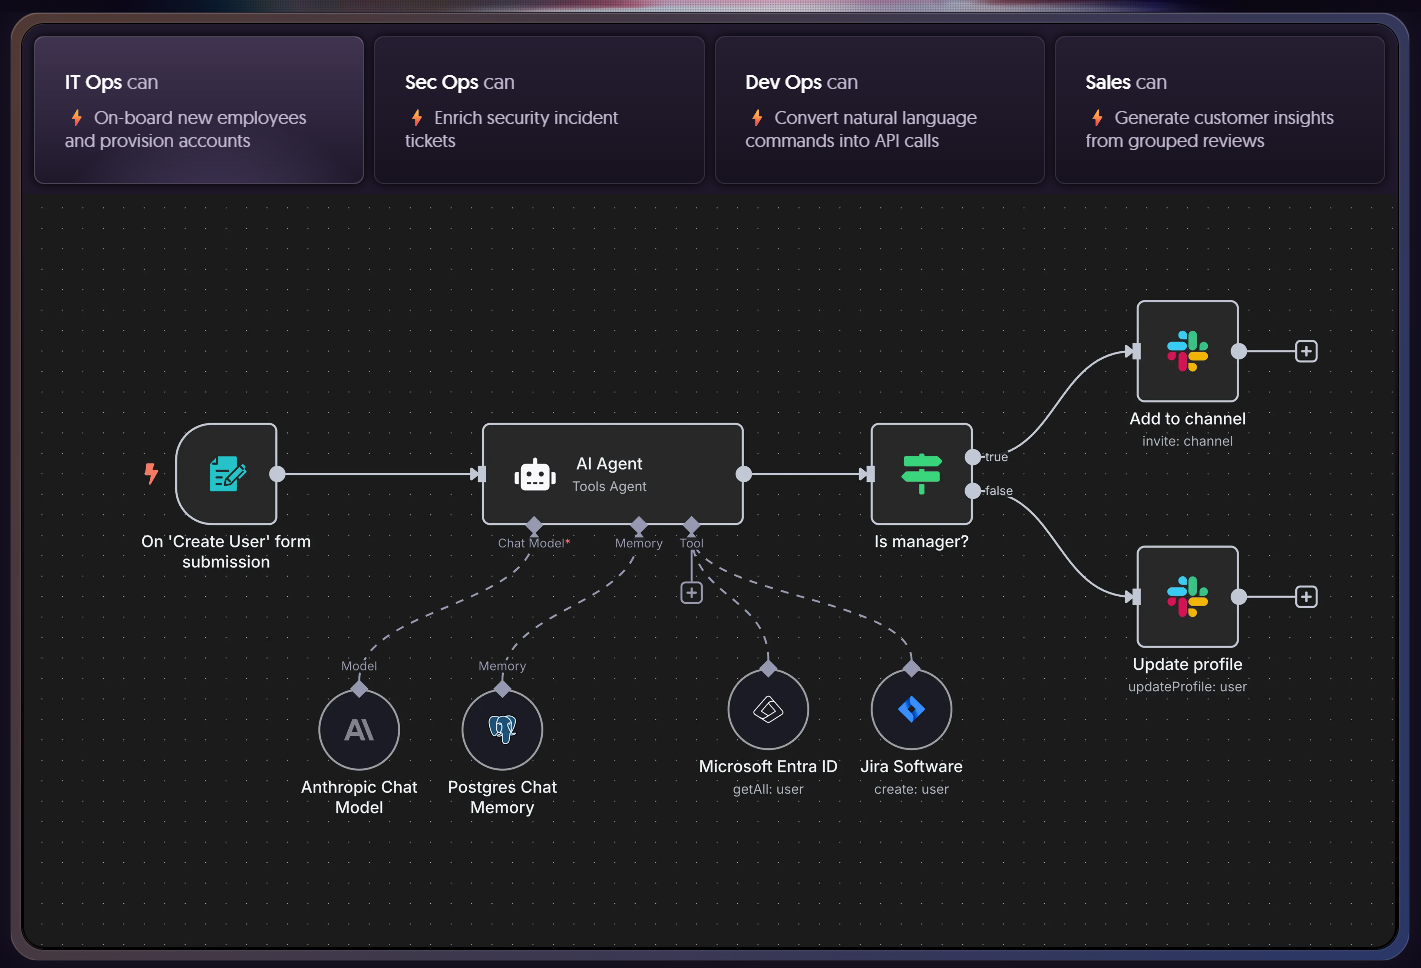Click the 'Is manager?' label
The image size is (1421, 968).
pyautogui.click(x=921, y=542)
